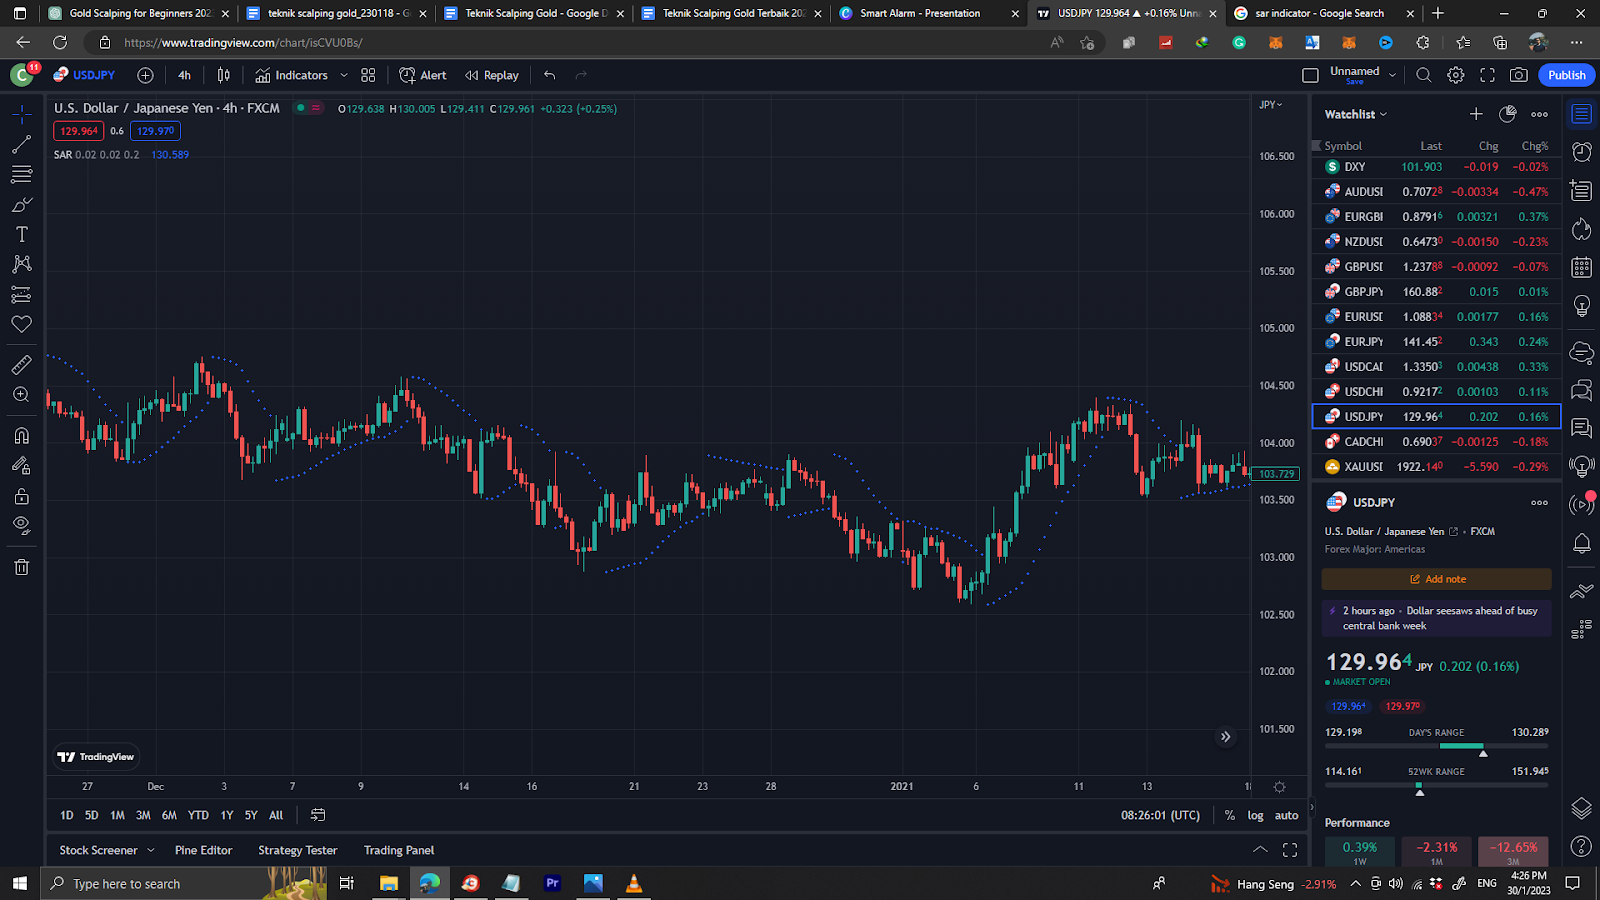This screenshot has width=1600, height=900.
Task: Switch the chart to fullscreen mode
Action: tap(1487, 75)
